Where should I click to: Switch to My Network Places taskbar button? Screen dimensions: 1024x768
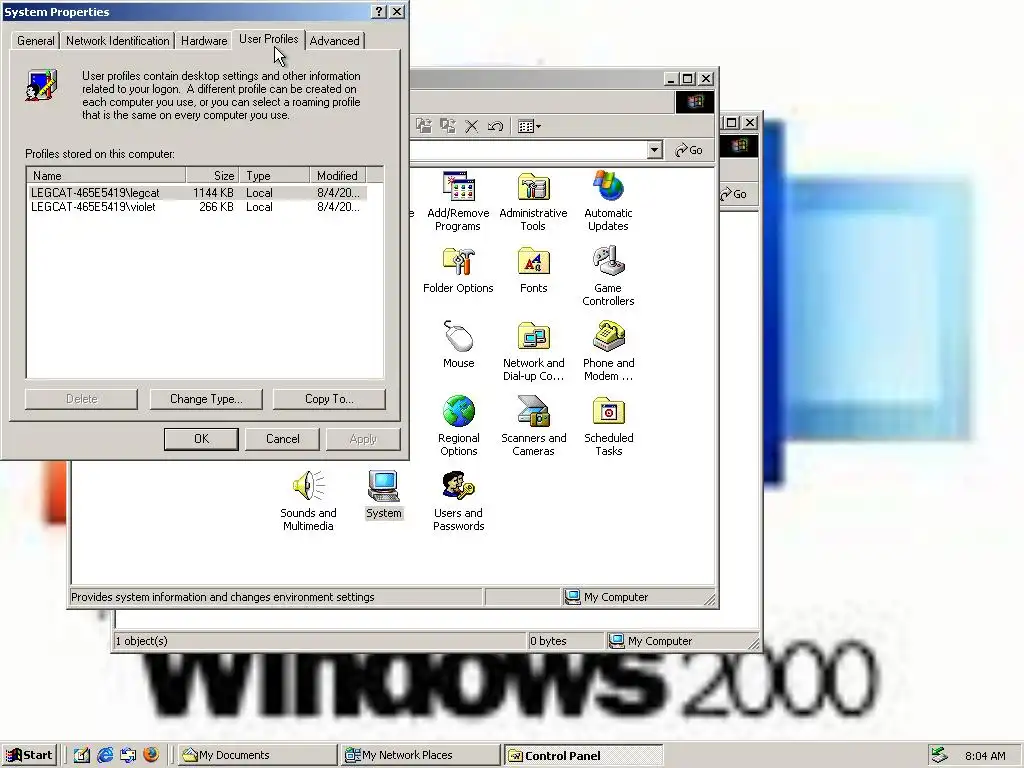click(421, 755)
